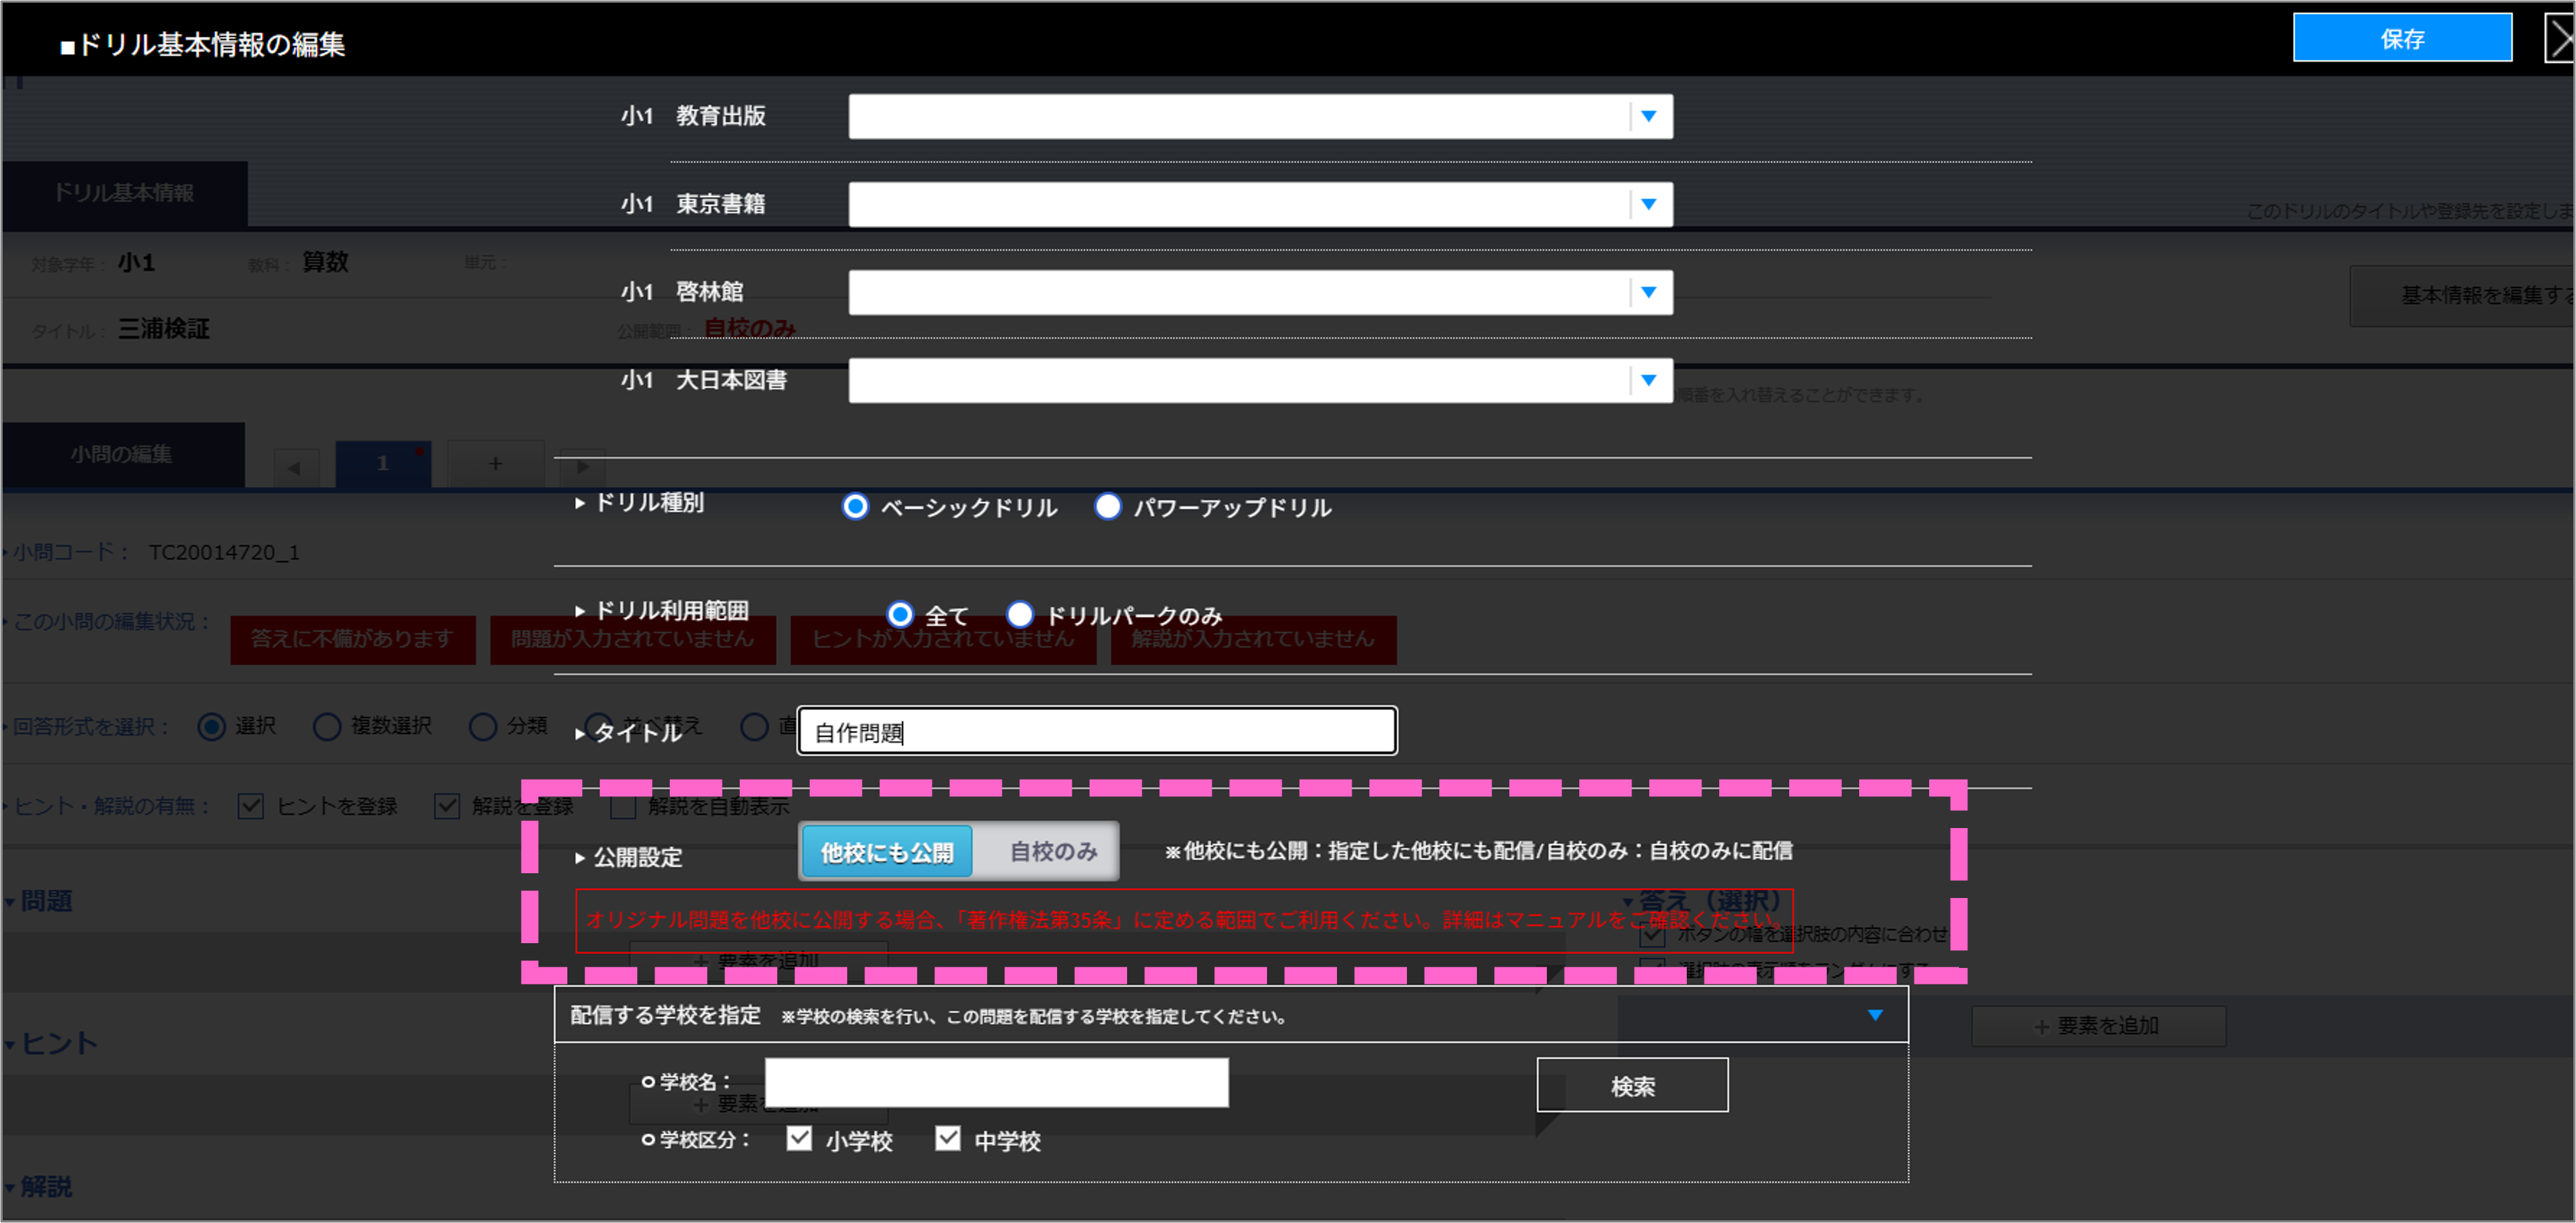Viewport: 2576px width, 1223px height.
Task: Select the パワーアップドリル radio option
Action: (x=1107, y=506)
